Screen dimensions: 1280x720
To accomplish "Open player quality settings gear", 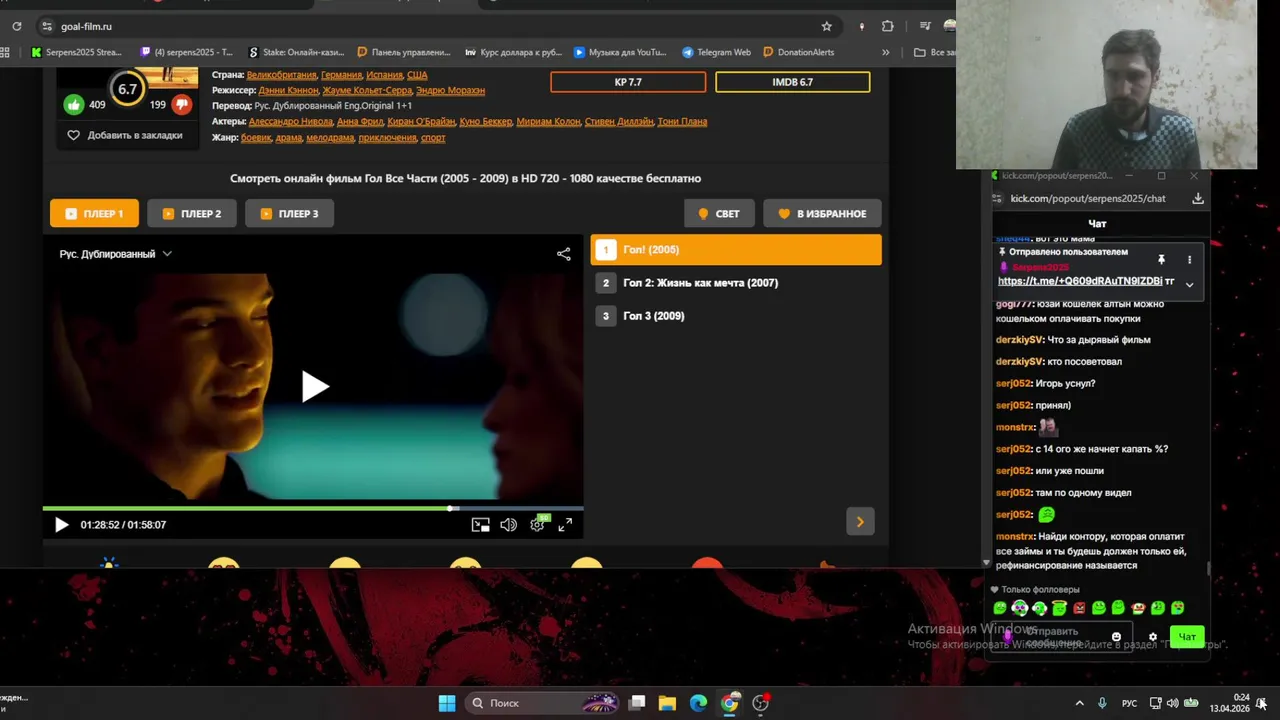I will [x=538, y=524].
